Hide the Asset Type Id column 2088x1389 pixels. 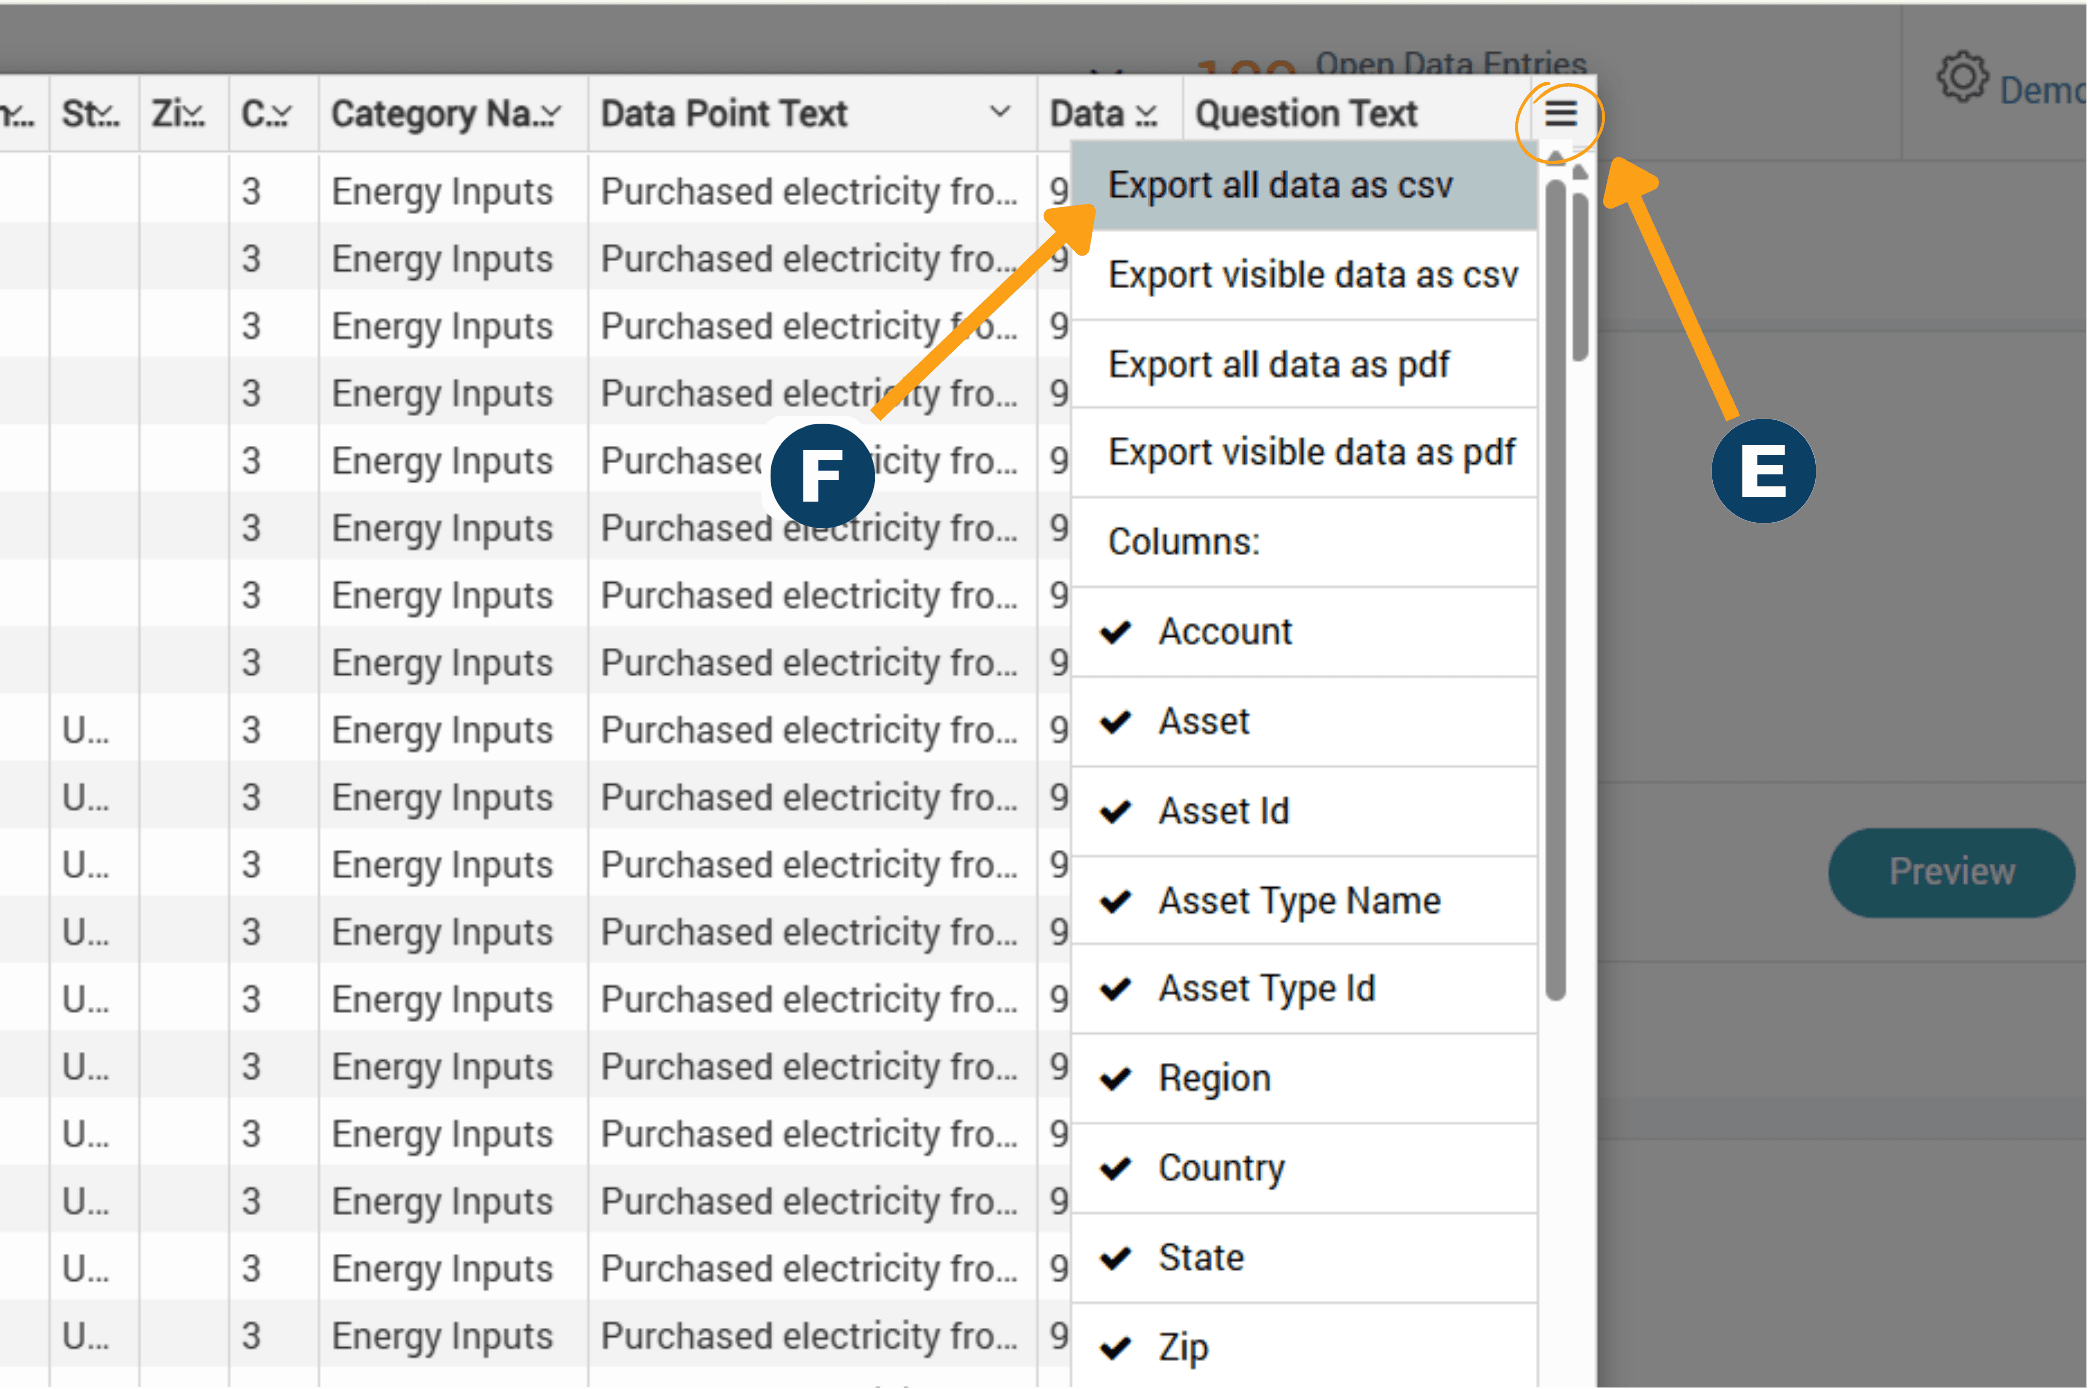pyautogui.click(x=1304, y=989)
